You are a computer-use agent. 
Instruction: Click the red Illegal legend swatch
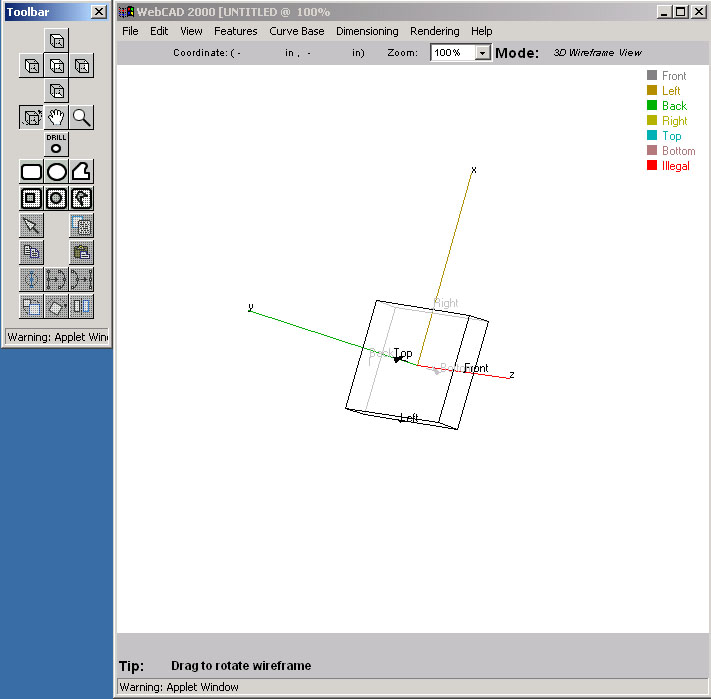click(652, 166)
